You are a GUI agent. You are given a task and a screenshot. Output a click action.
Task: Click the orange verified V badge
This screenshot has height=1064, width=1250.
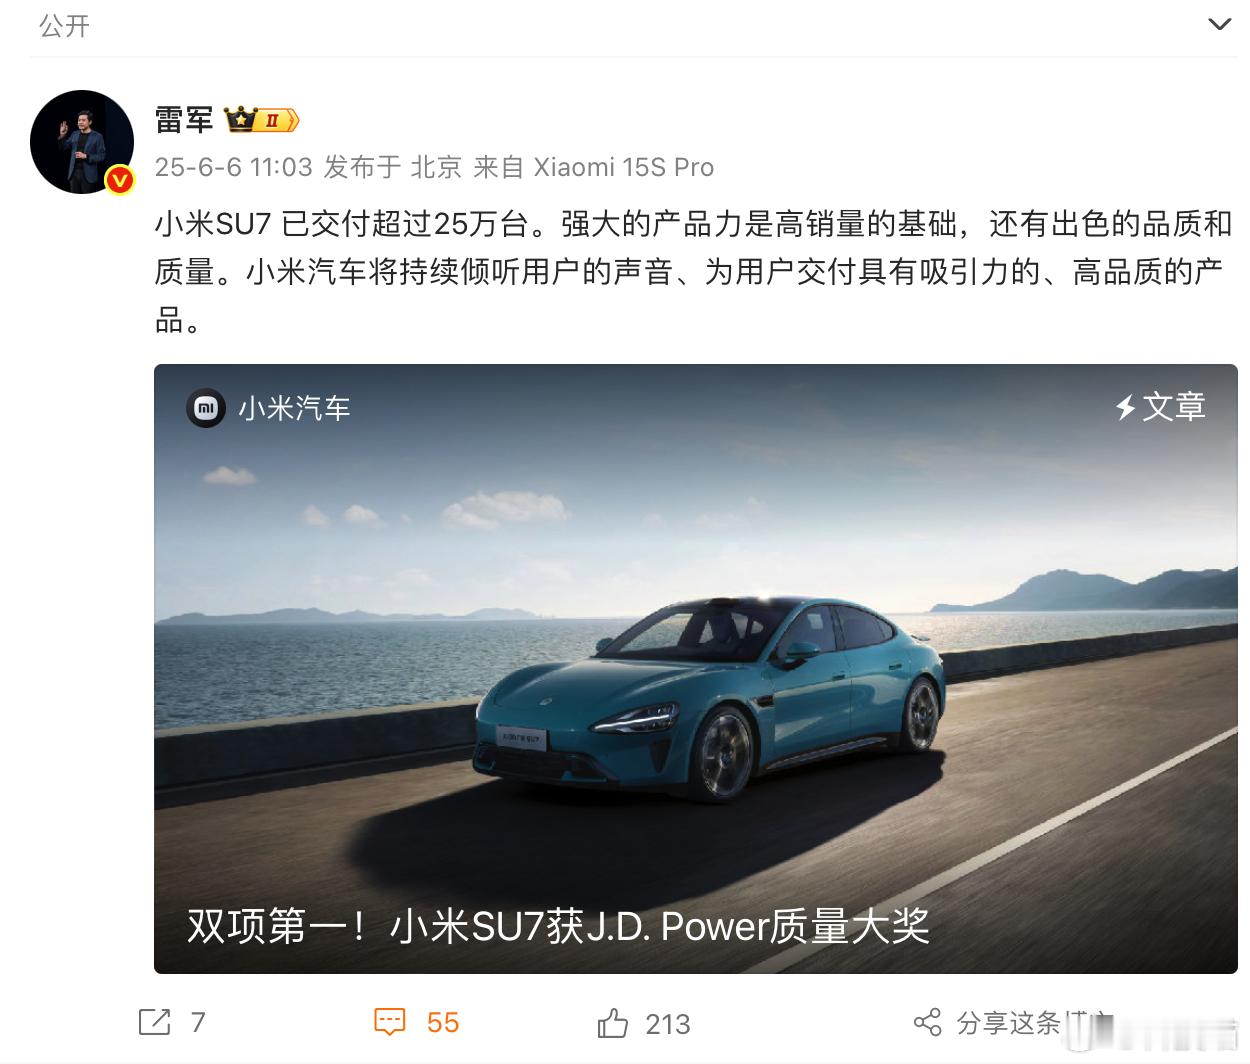click(x=120, y=180)
